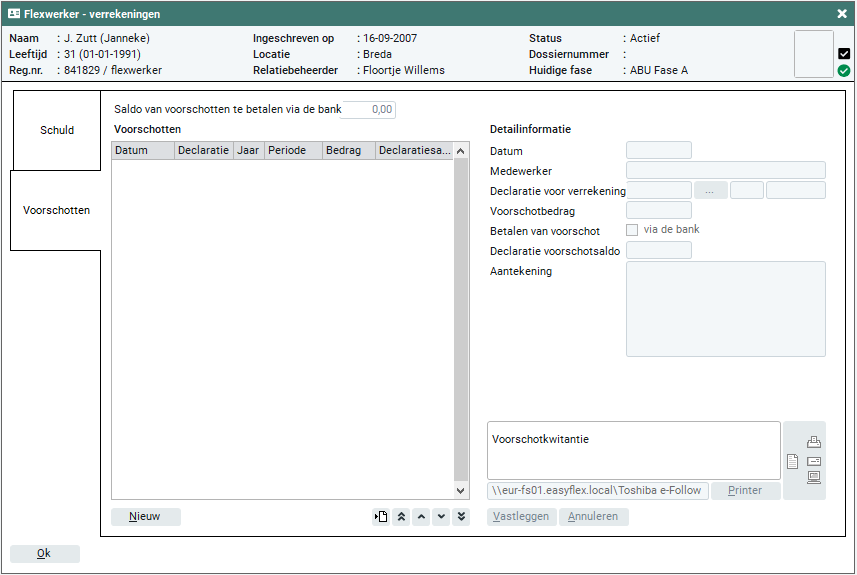Click the Voorschotten list scroll-up arrow
857x575 pixels.
[x=461, y=151]
